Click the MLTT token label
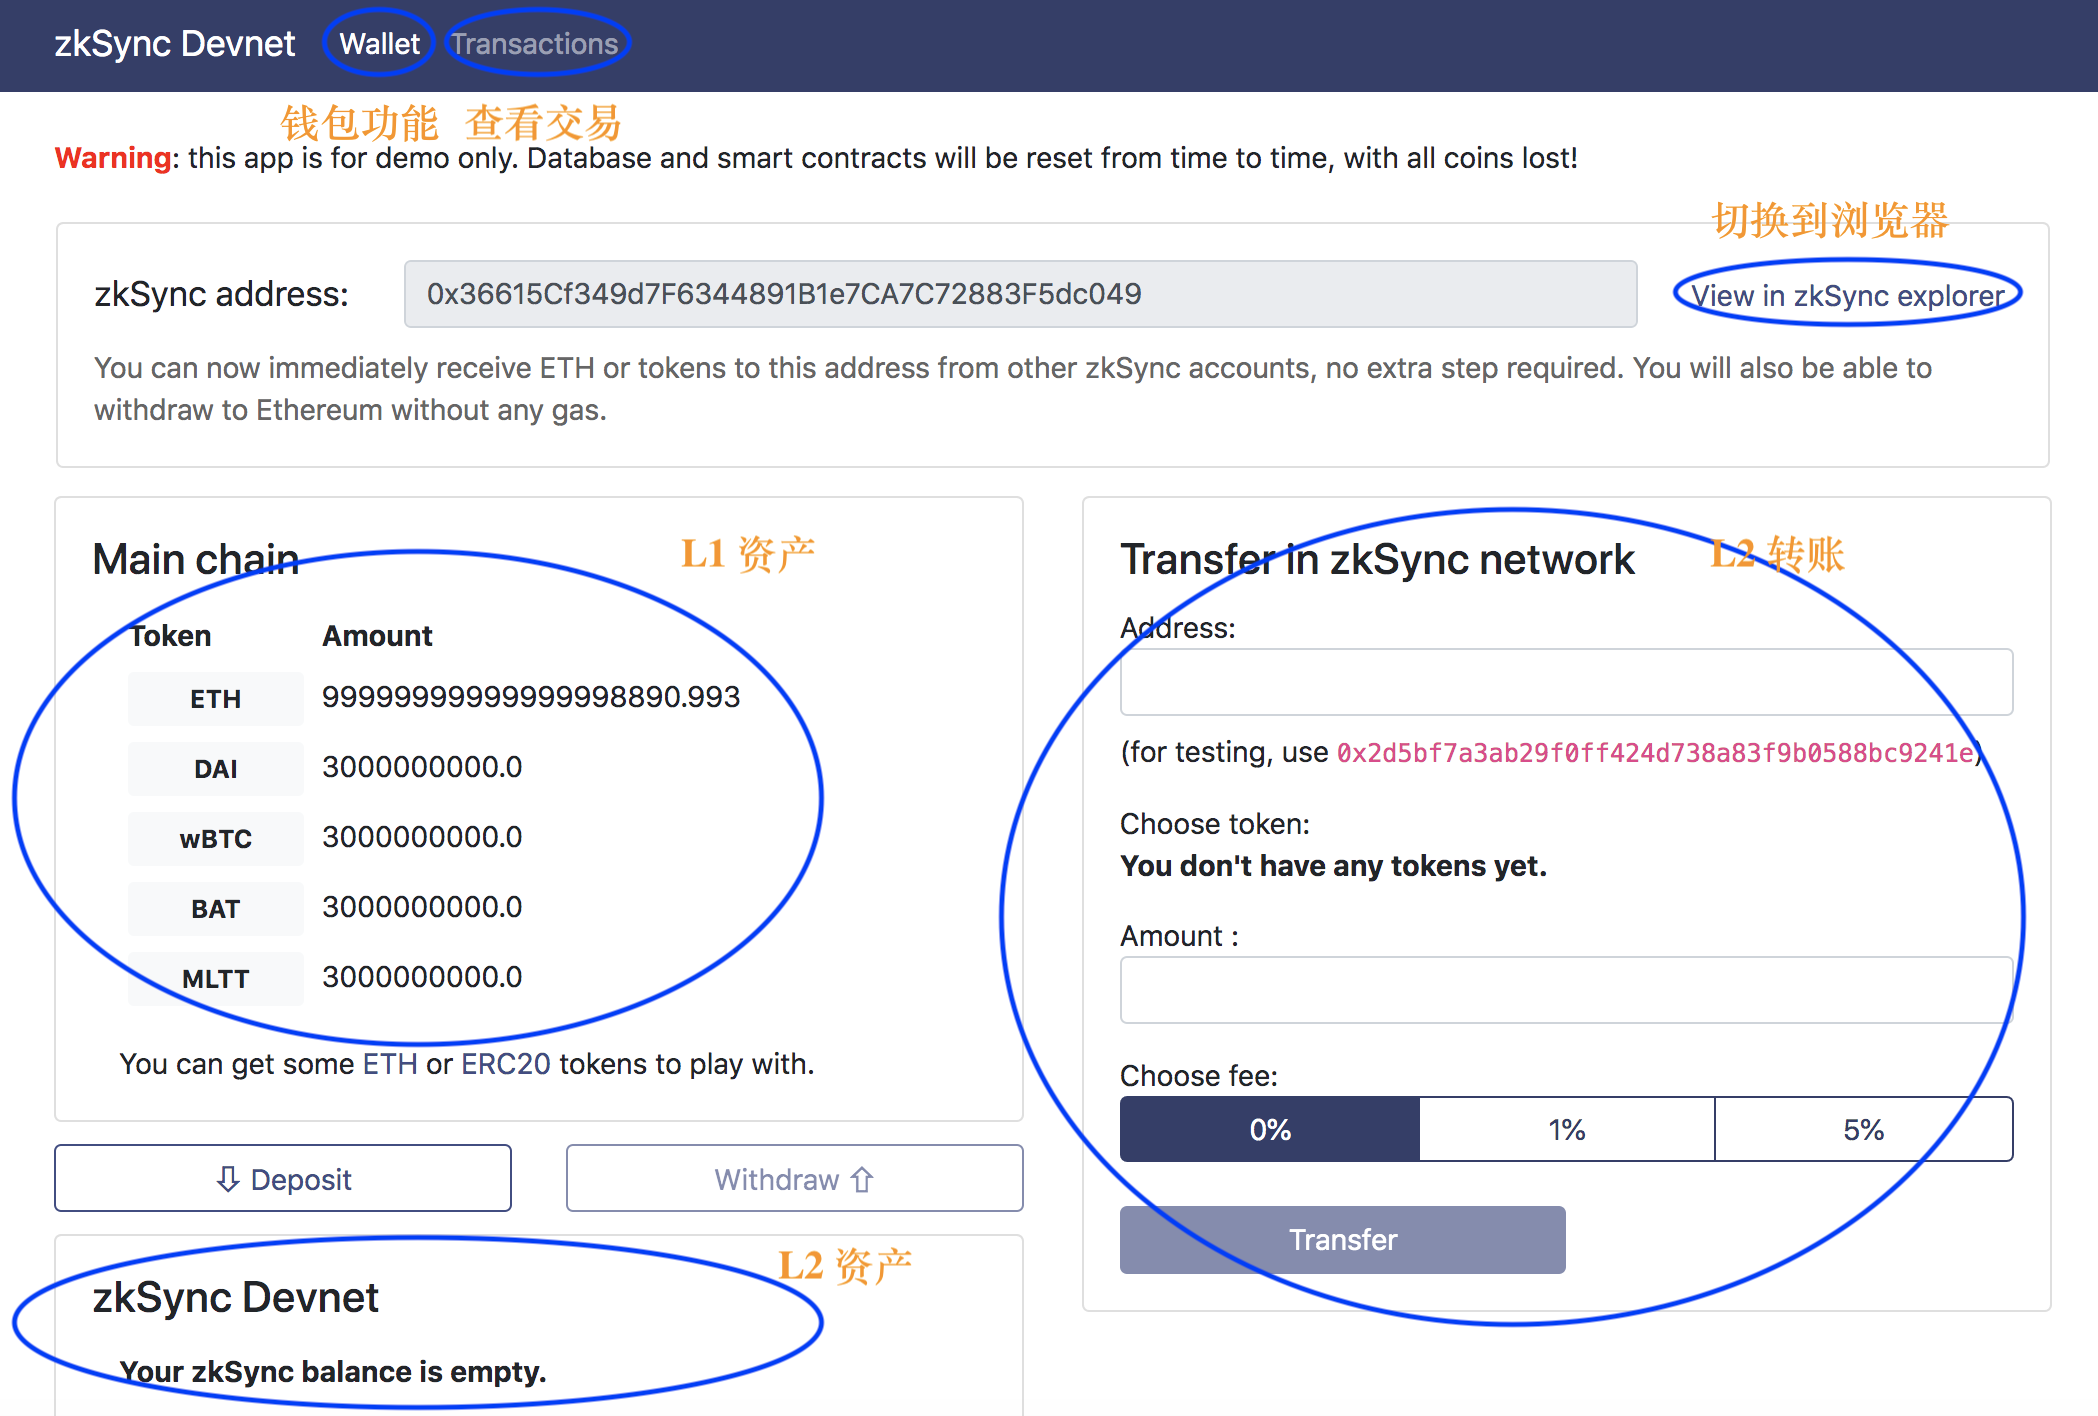Image resolution: width=2098 pixels, height=1416 pixels. pos(216,979)
